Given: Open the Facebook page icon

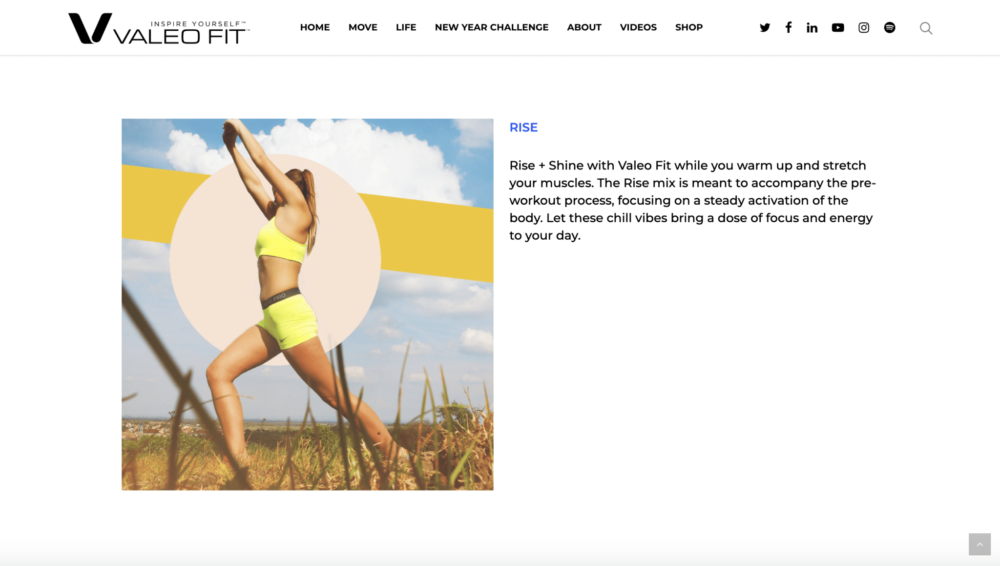Looking at the screenshot, I should point(788,27).
